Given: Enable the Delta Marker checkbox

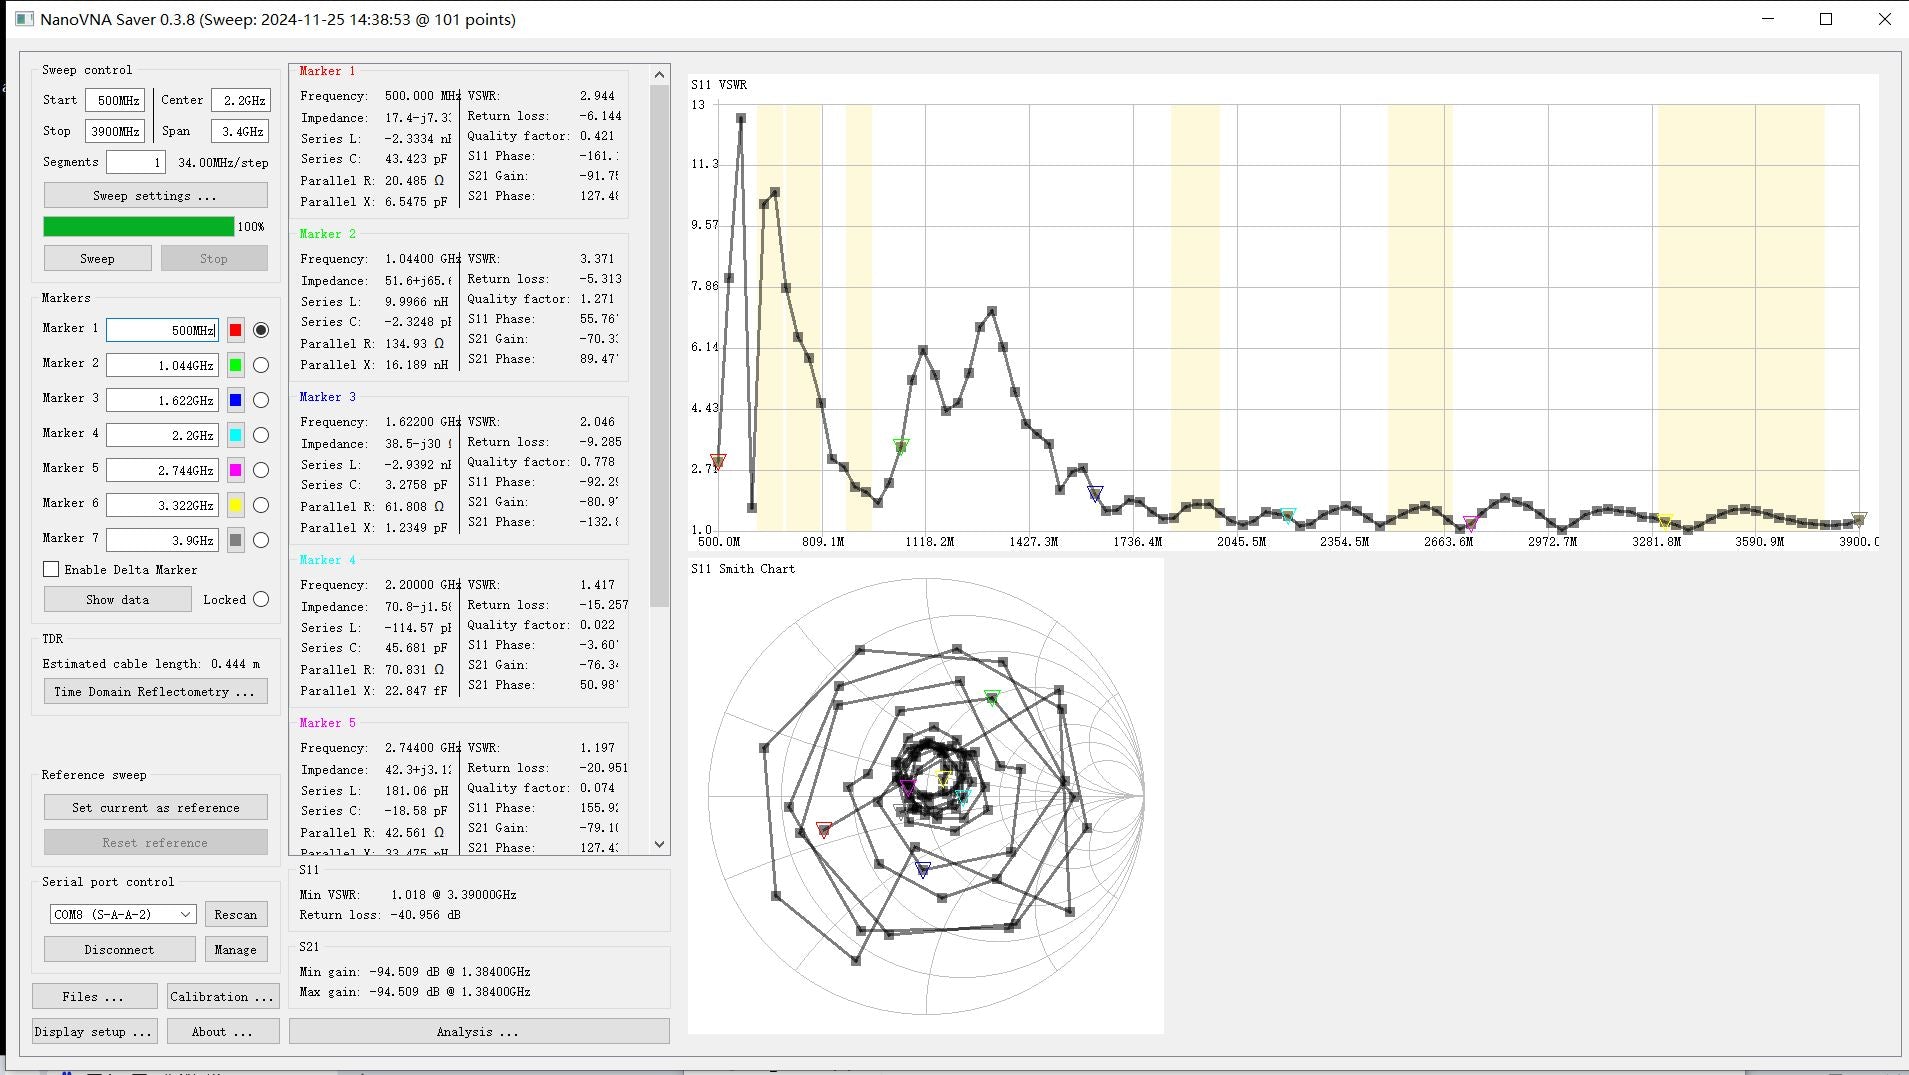Looking at the screenshot, I should [51, 569].
